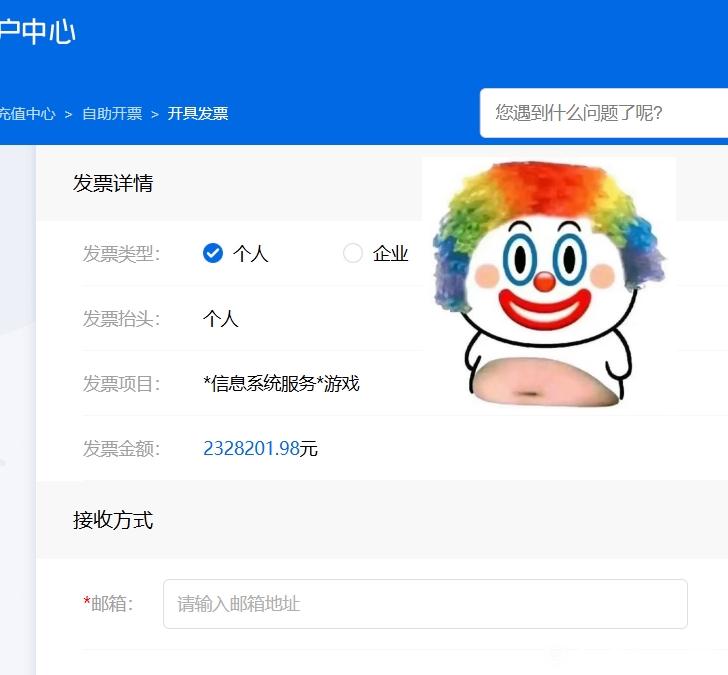Click the 发票类型 field label

(121, 254)
